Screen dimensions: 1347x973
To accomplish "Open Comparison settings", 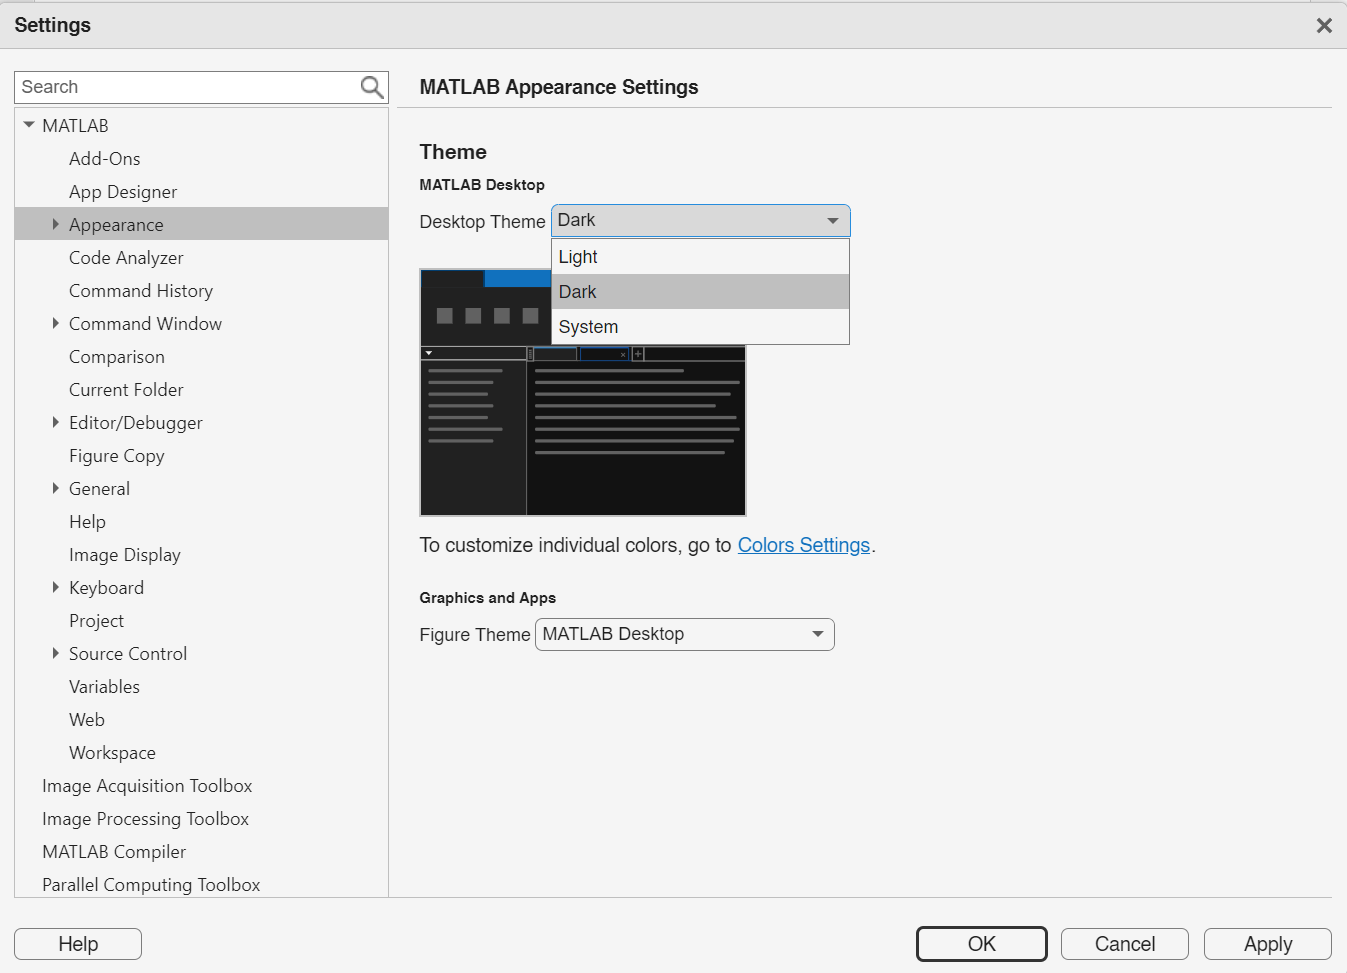I will [x=117, y=356].
